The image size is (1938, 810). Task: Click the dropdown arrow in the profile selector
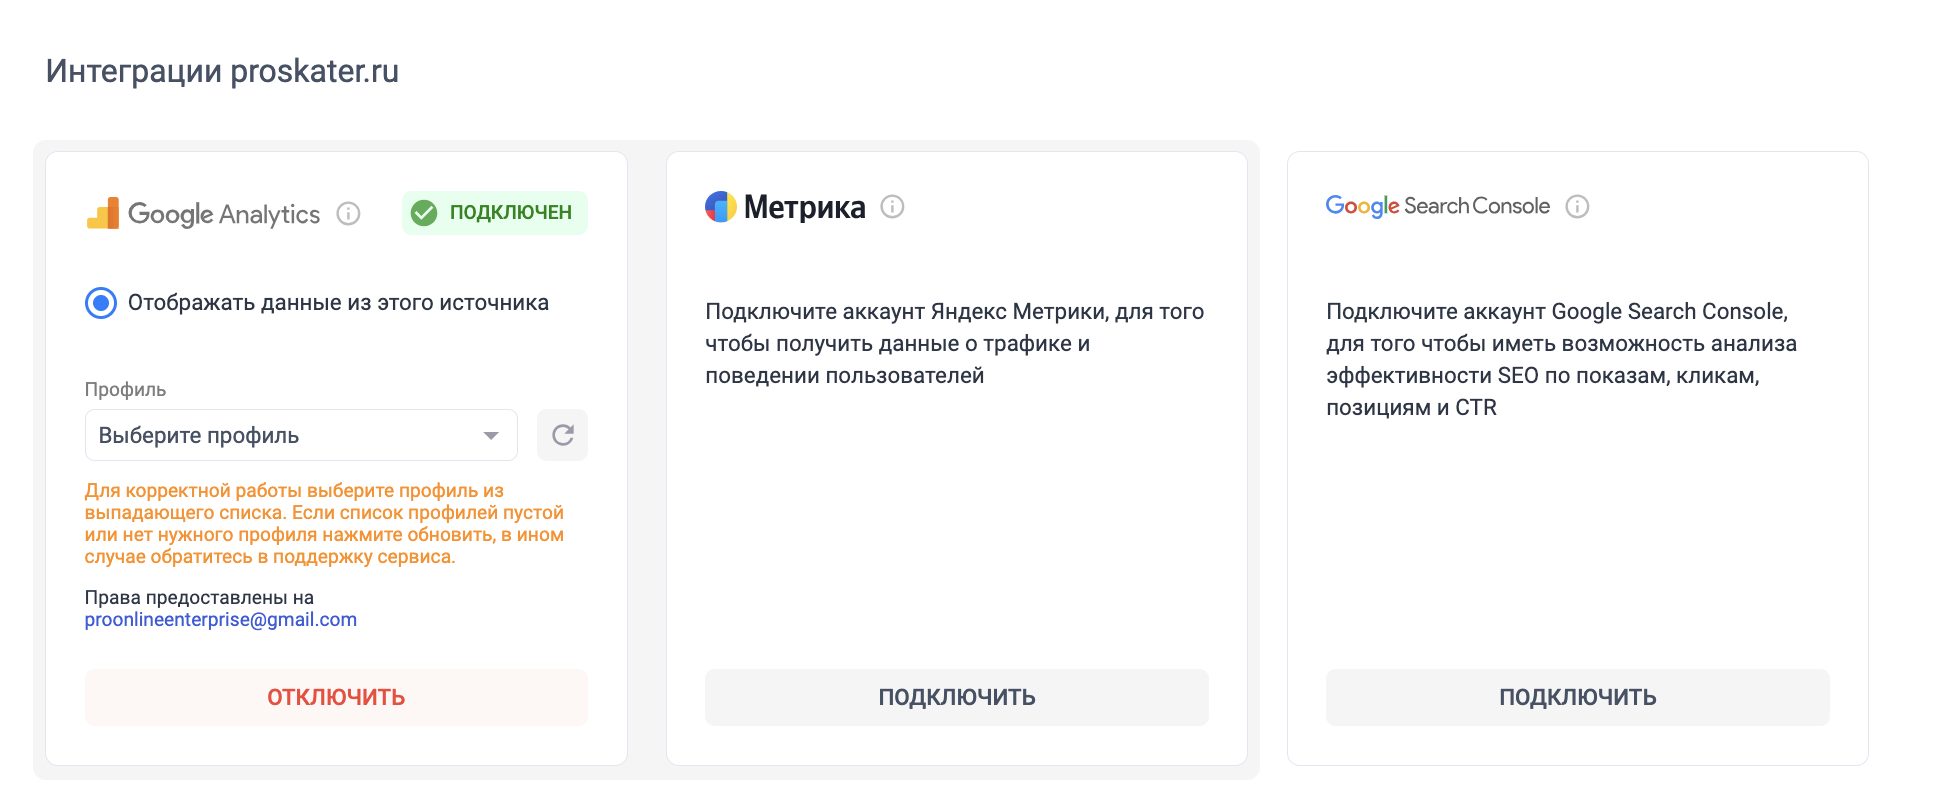tap(491, 436)
